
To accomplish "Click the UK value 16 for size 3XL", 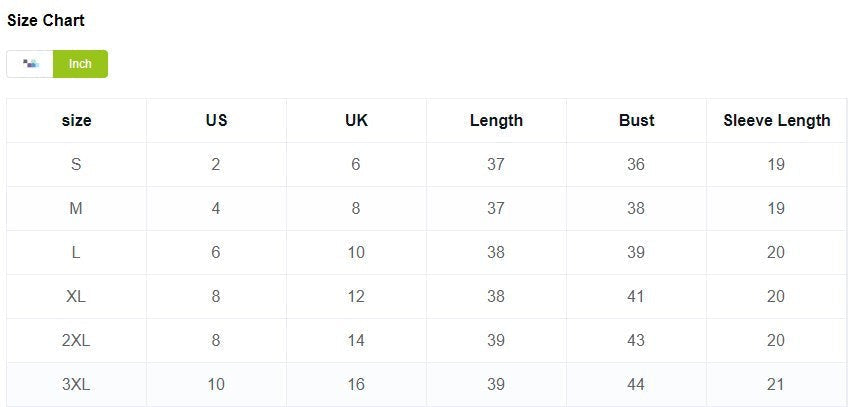I will coord(356,384).
